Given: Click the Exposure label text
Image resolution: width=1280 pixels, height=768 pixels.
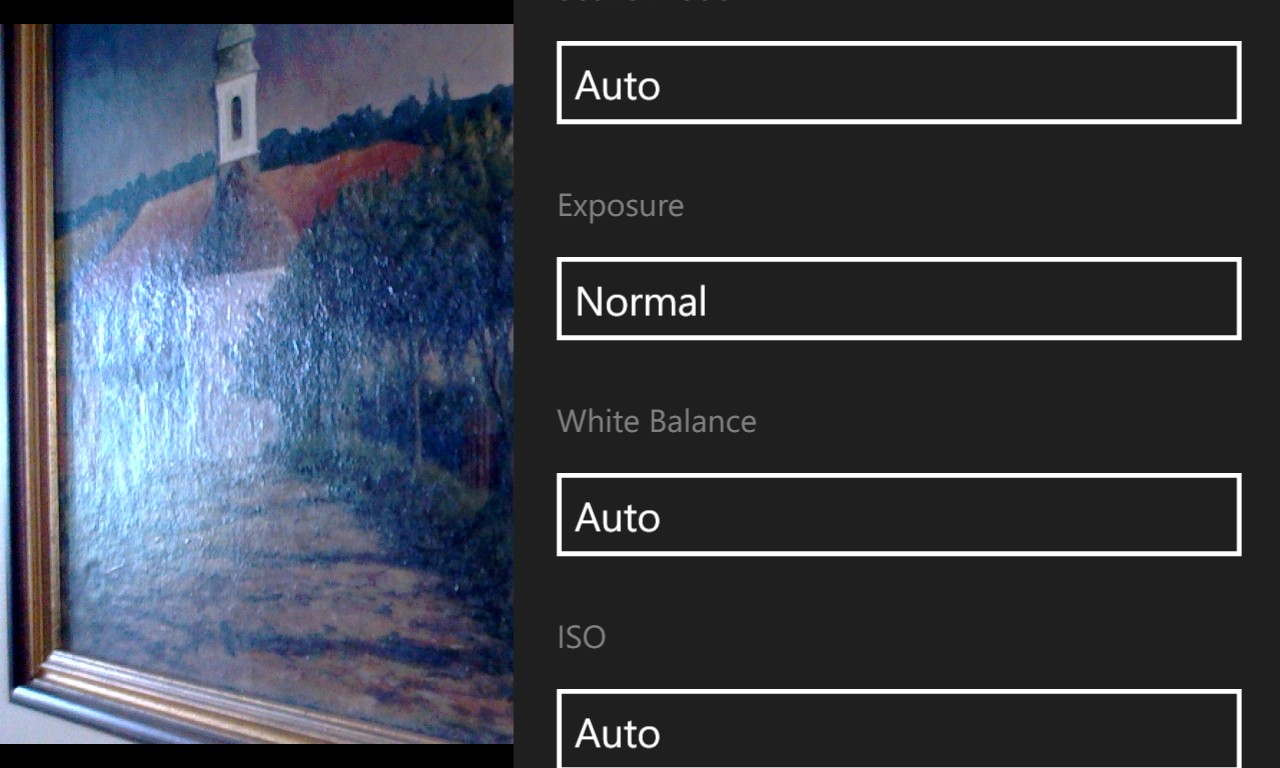Looking at the screenshot, I should coord(620,206).
